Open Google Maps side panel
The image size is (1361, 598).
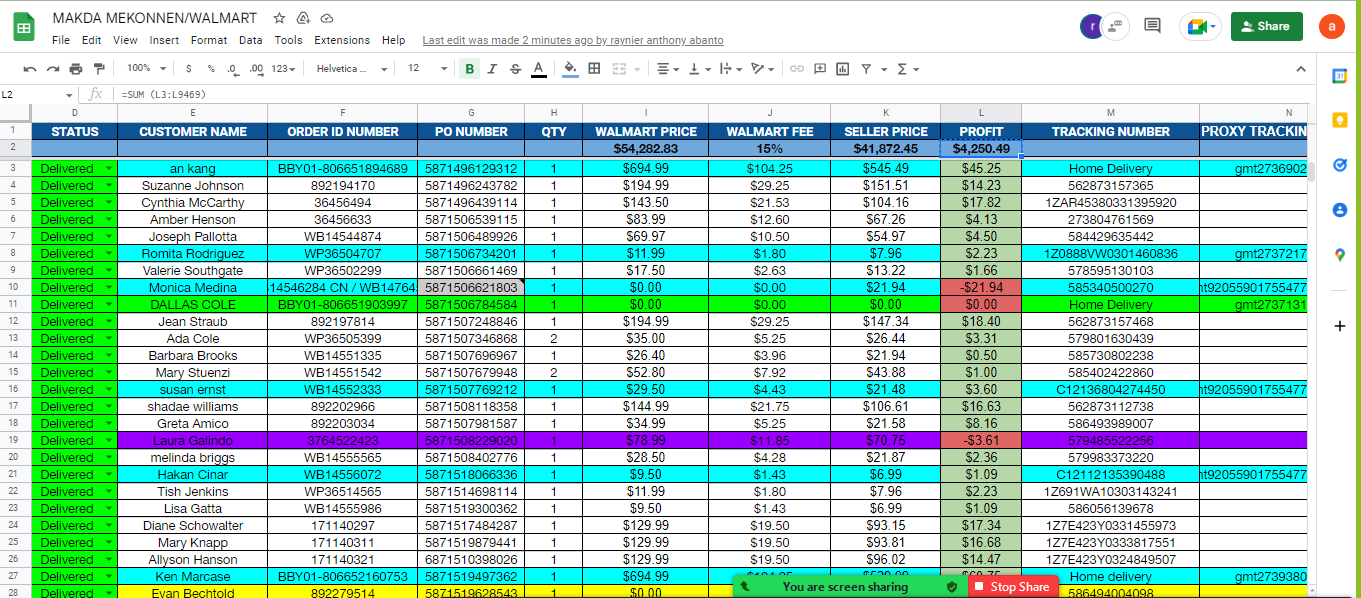pyautogui.click(x=1340, y=255)
